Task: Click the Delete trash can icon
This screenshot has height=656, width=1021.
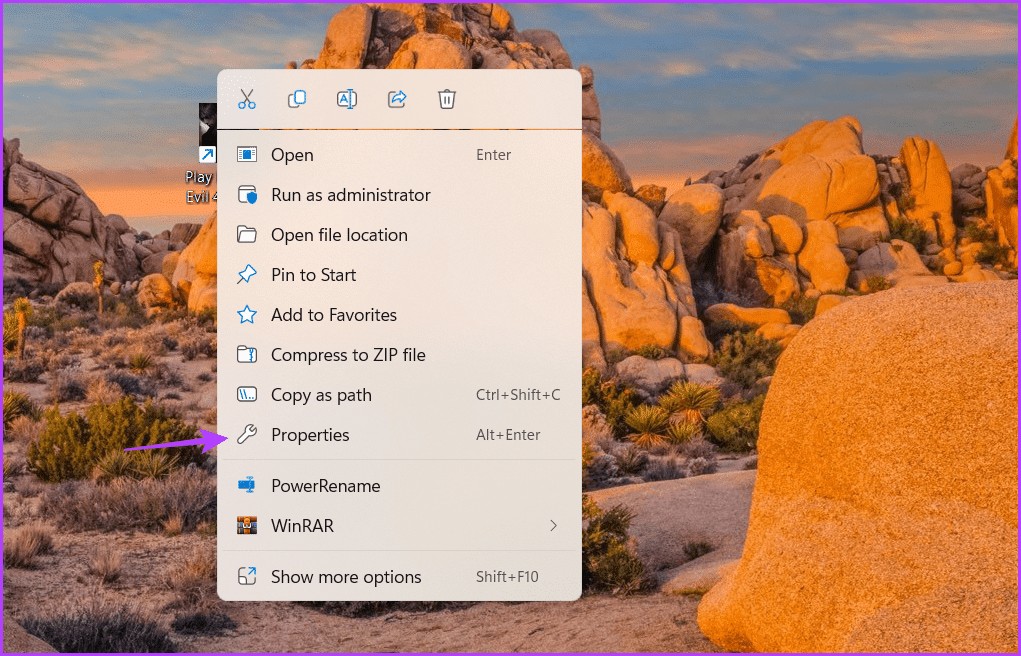Action: coord(447,99)
